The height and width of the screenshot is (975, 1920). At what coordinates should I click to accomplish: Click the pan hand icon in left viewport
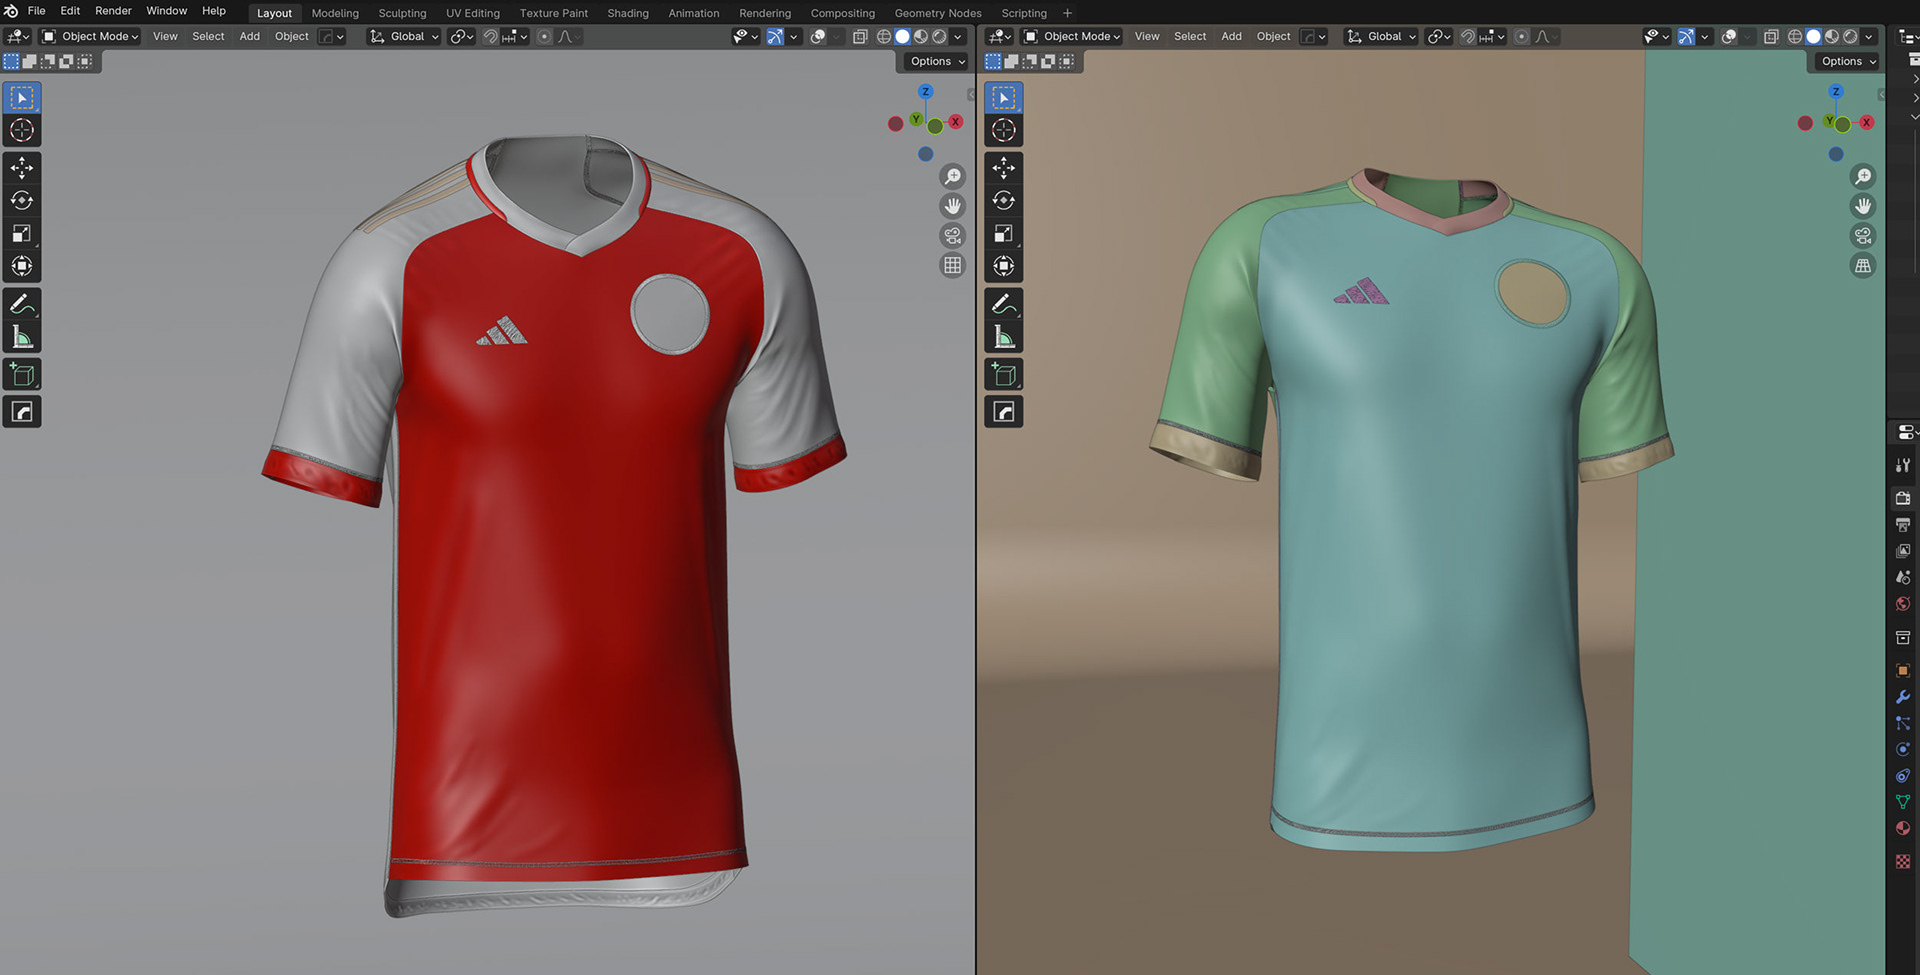[953, 206]
